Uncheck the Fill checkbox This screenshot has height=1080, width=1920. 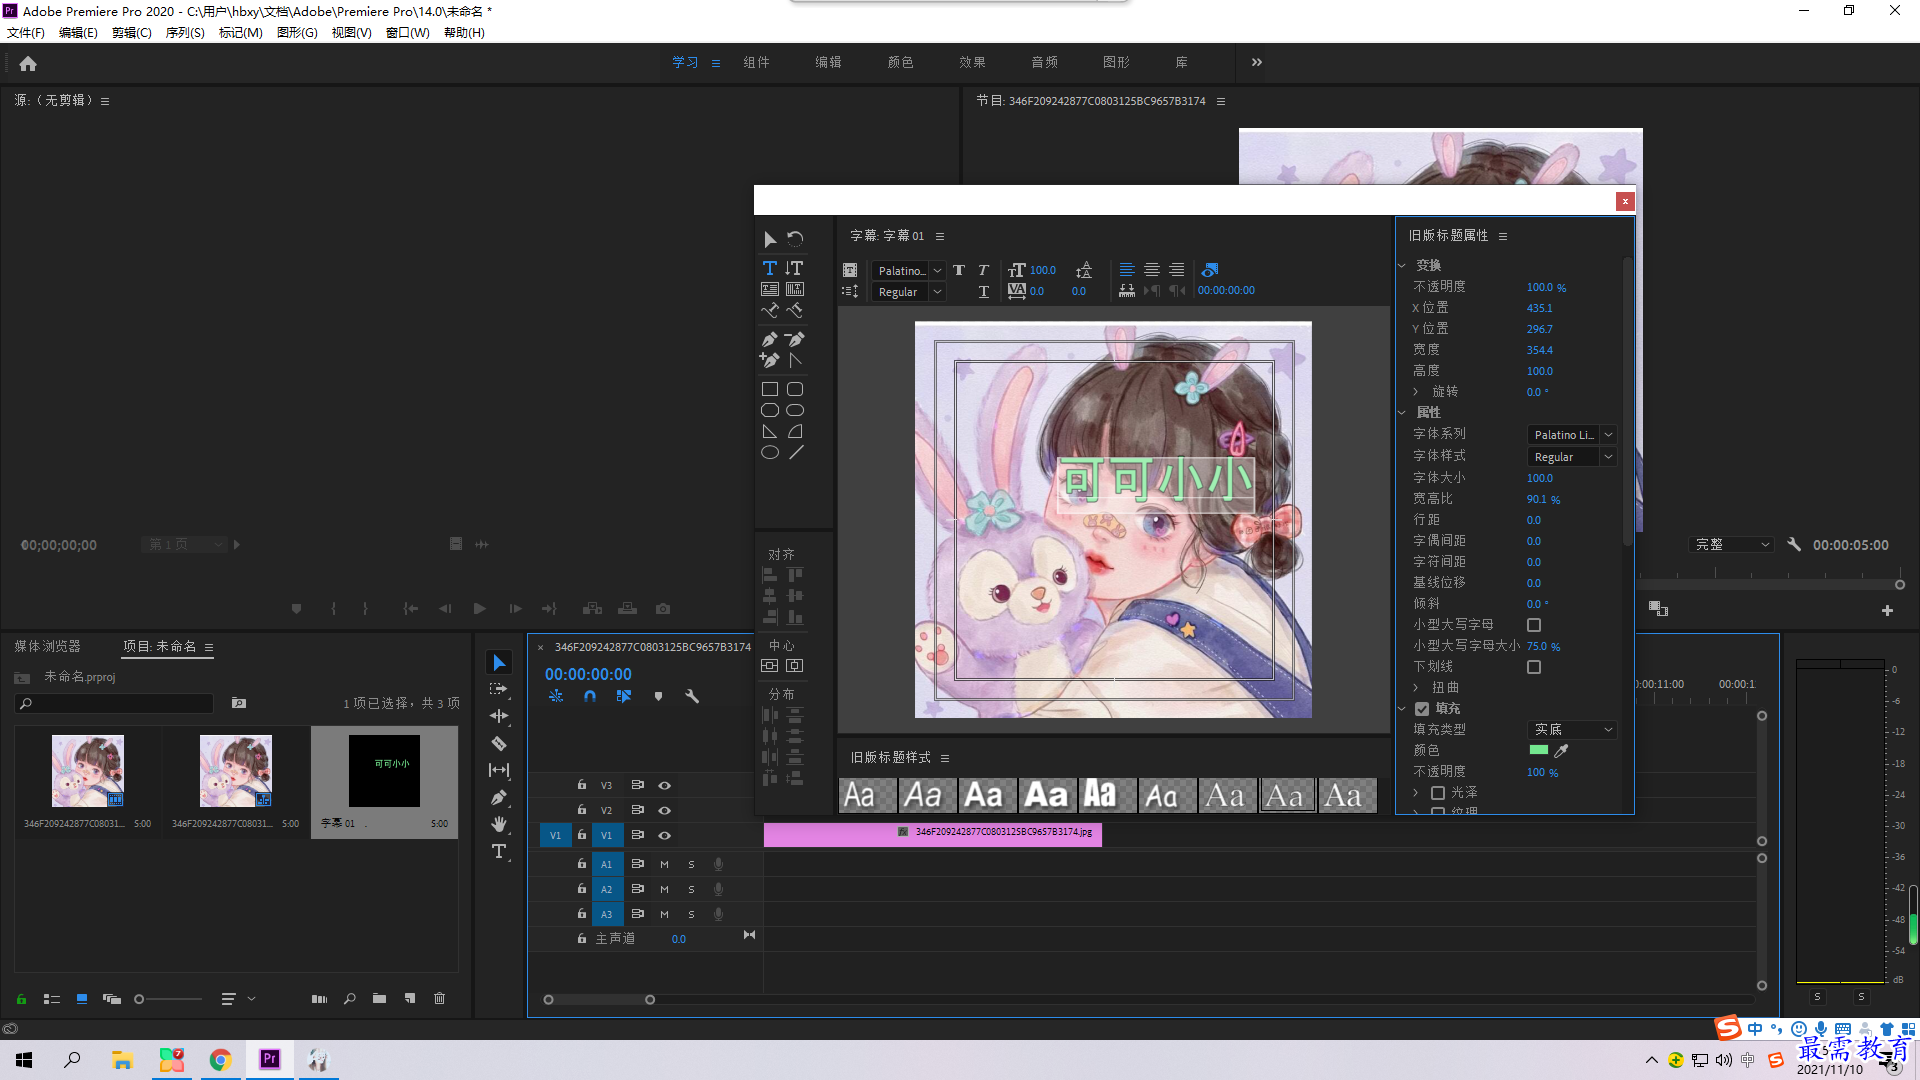tap(1422, 709)
